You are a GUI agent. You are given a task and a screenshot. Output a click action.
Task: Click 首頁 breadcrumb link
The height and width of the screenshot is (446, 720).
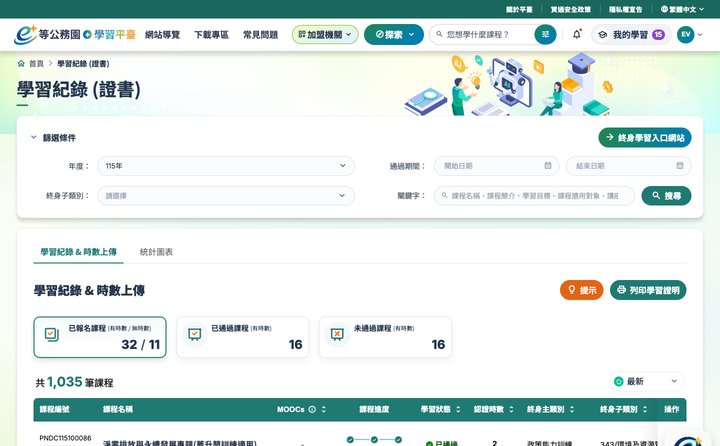[36, 63]
